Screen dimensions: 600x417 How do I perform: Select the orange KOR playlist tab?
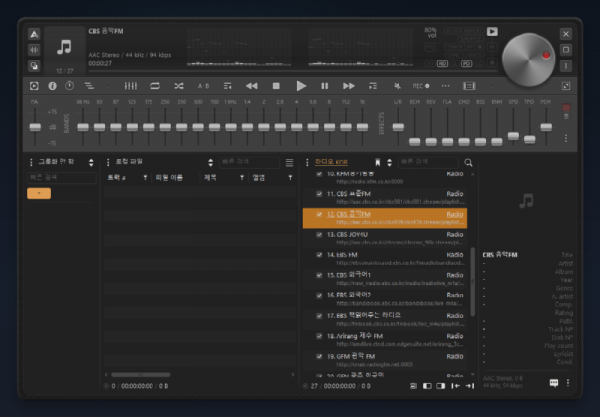point(331,162)
